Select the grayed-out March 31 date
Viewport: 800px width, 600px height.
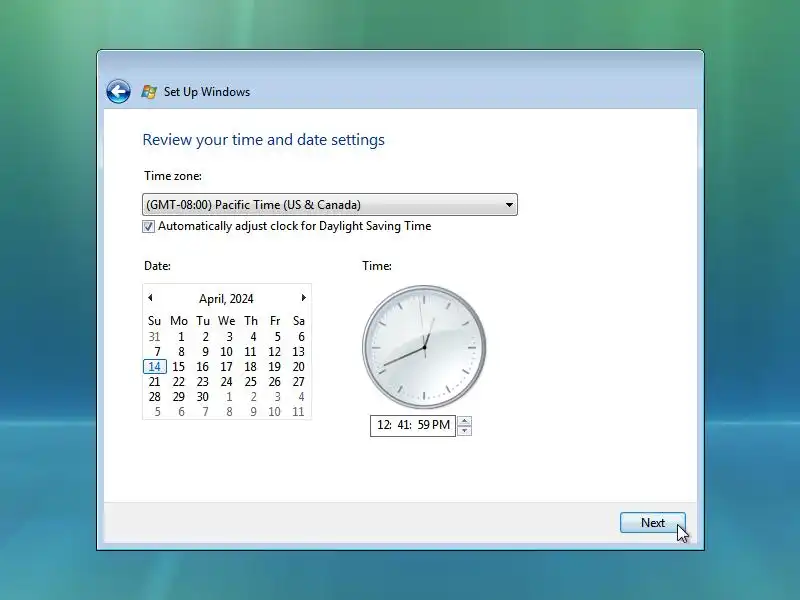click(x=154, y=337)
